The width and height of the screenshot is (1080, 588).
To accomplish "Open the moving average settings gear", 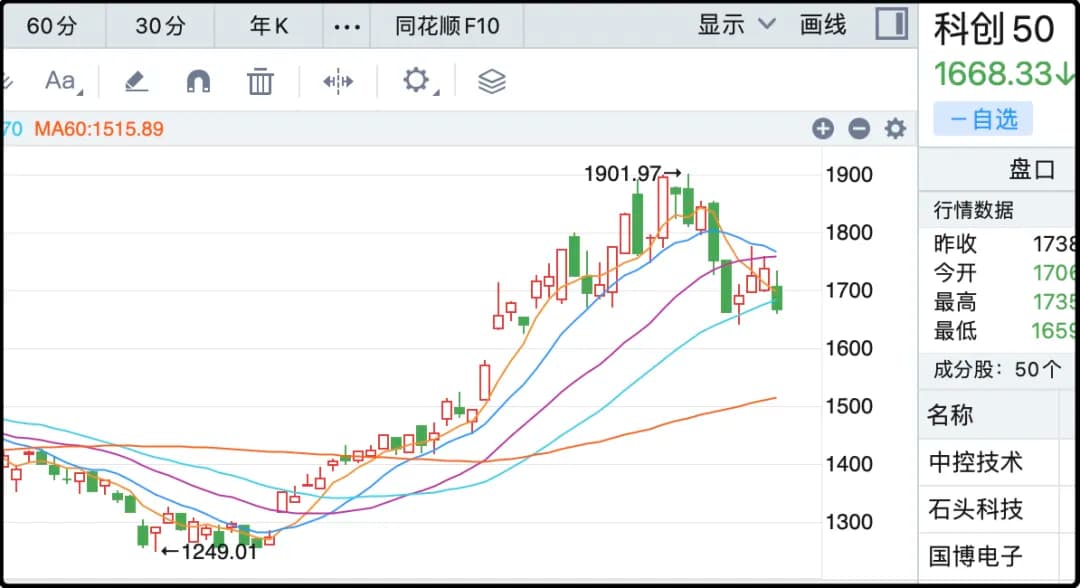I will click(895, 128).
